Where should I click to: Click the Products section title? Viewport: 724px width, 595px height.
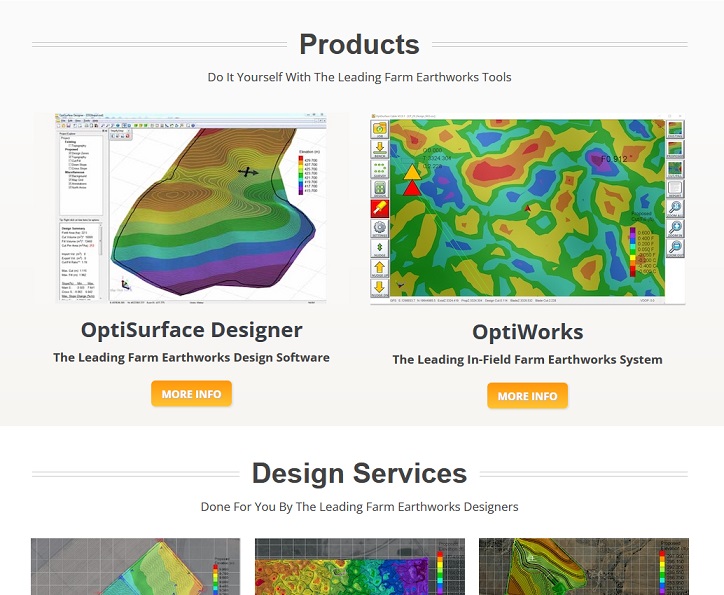(x=359, y=44)
